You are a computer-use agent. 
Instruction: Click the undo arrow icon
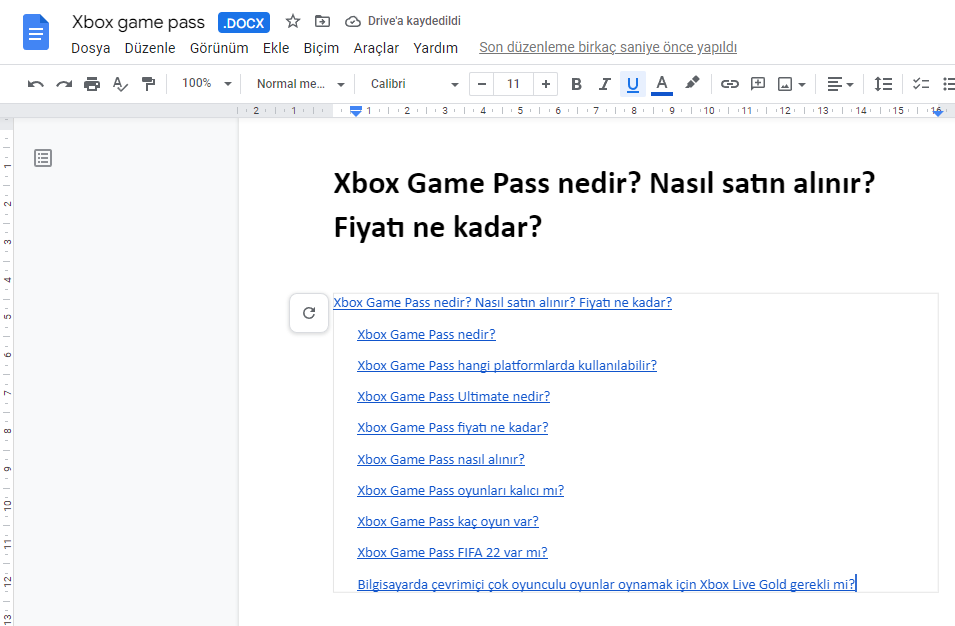click(x=36, y=84)
